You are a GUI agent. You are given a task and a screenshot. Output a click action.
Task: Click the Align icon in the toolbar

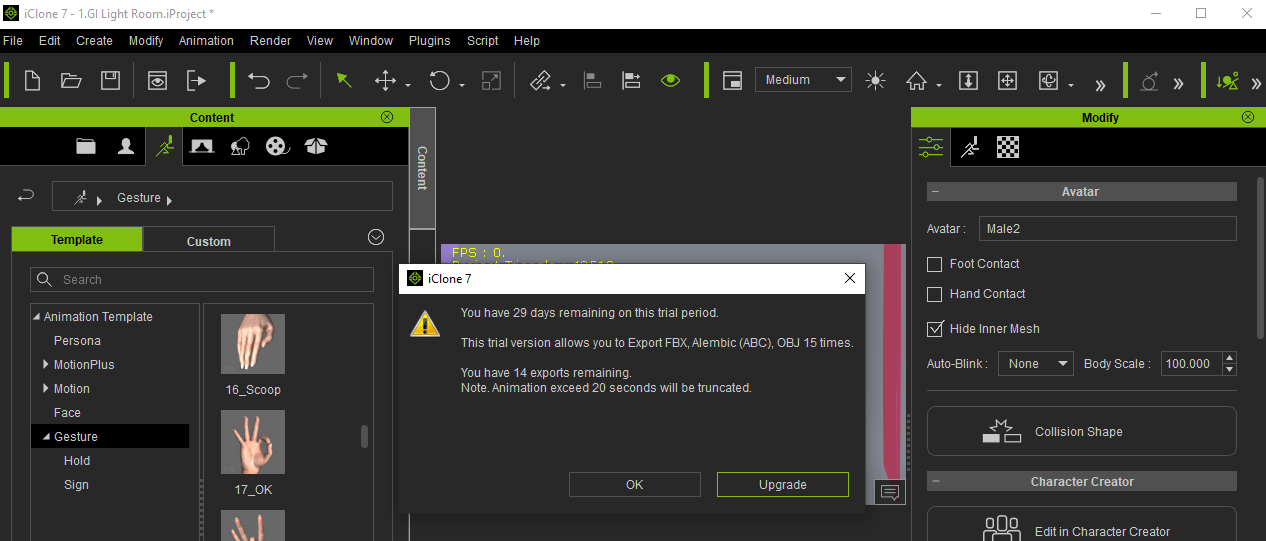(593, 81)
